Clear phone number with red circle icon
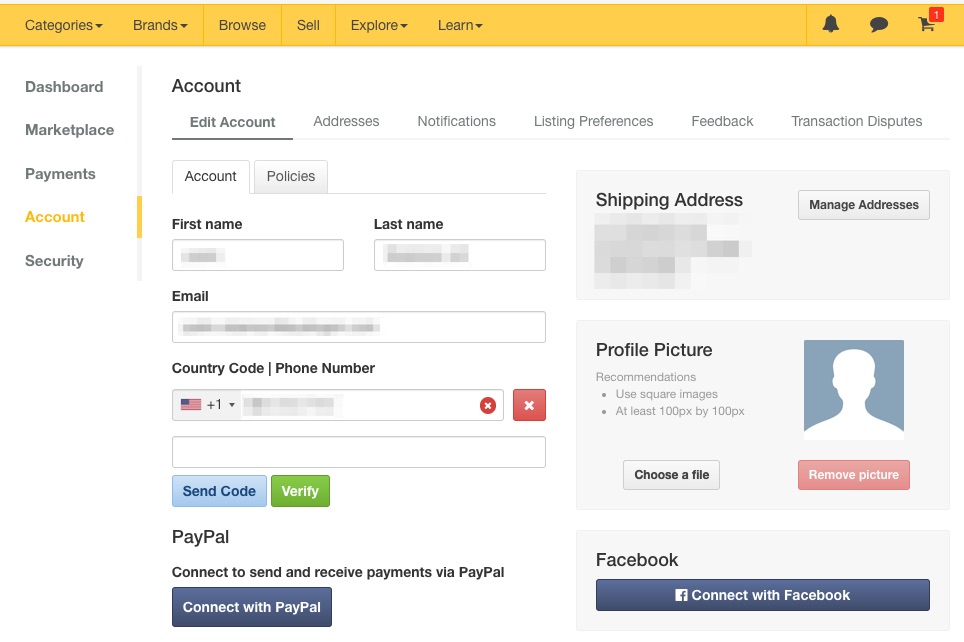This screenshot has width=964, height=642. click(x=488, y=405)
